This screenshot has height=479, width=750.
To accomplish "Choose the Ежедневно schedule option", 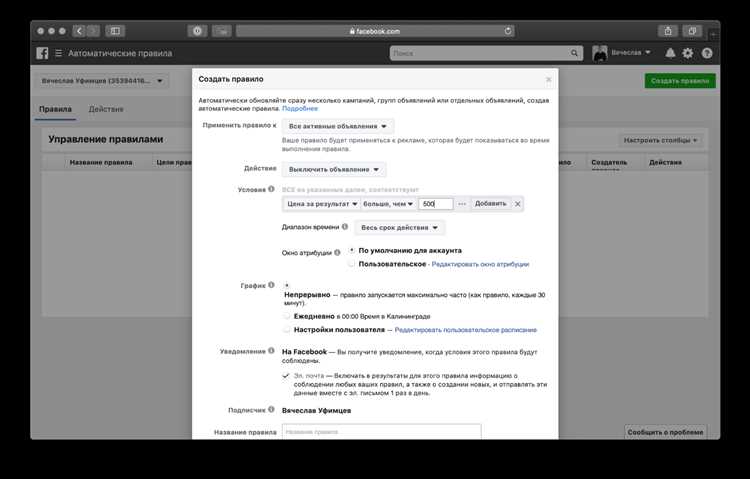I will pyautogui.click(x=287, y=316).
